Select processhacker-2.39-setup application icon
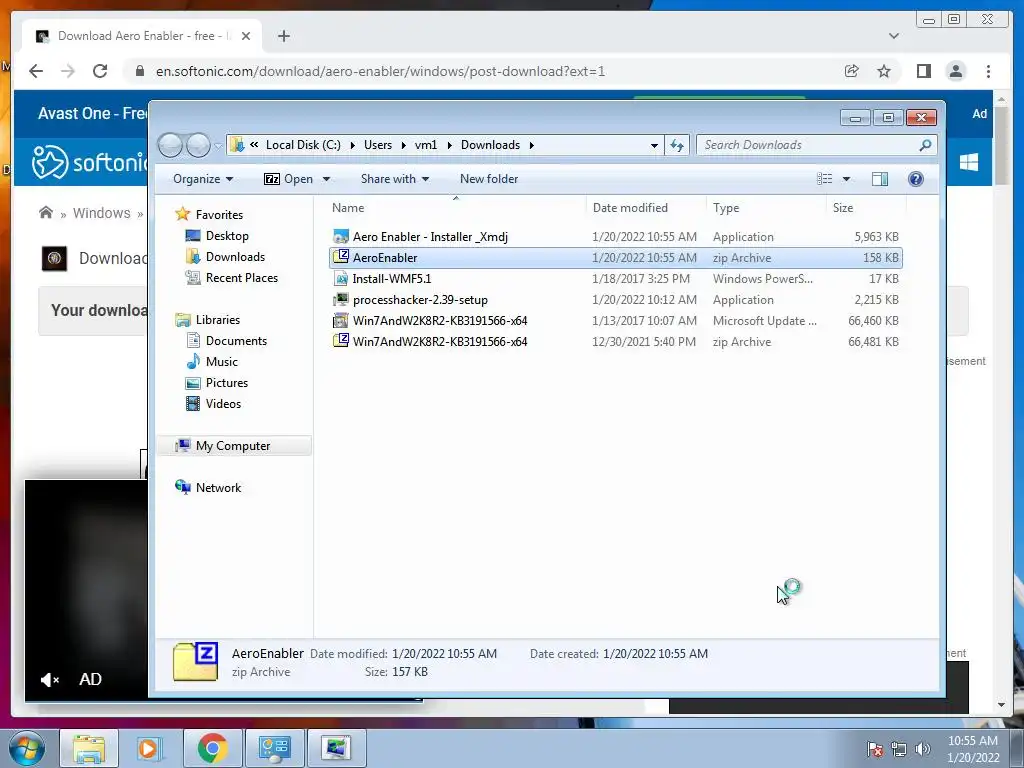The image size is (1024, 768). (341, 300)
